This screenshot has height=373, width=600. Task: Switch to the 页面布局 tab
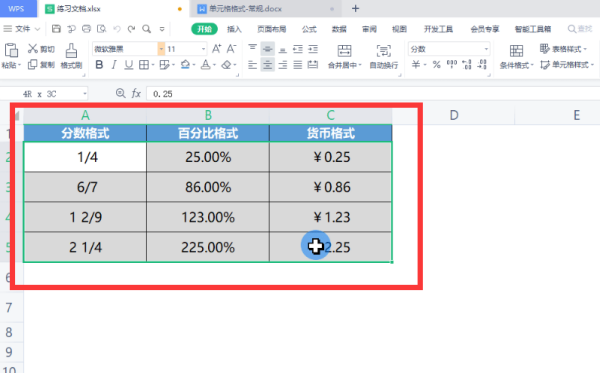point(272,29)
